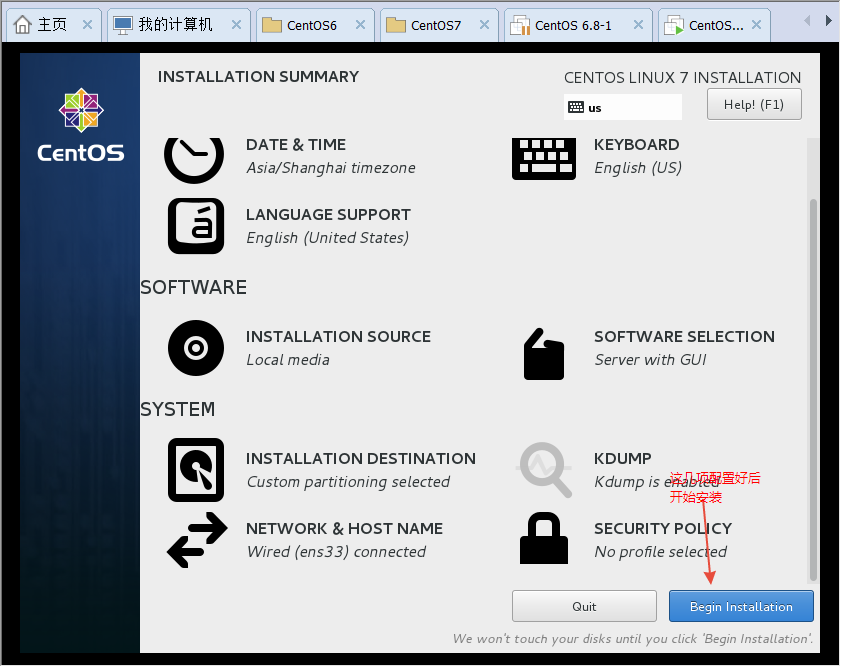Viewport: 841px width, 667px height.
Task: Click Begin Installation button
Action: (x=741, y=606)
